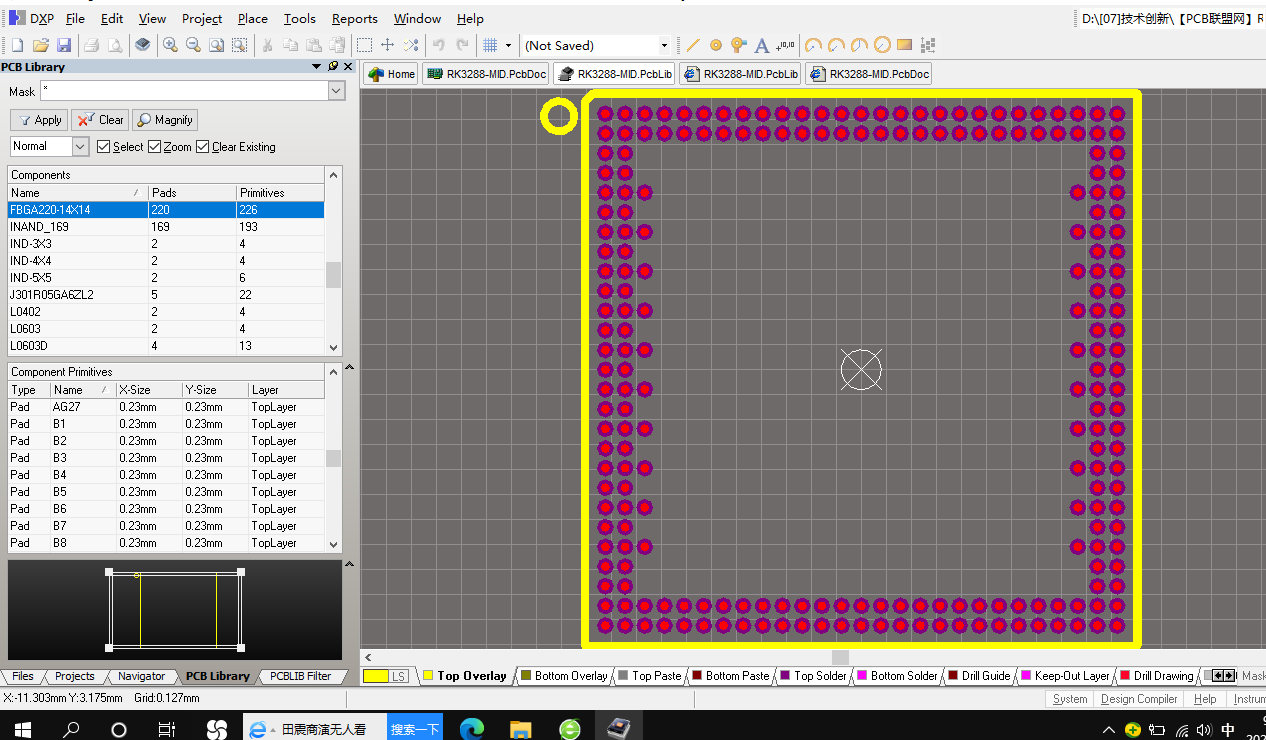Place a coordinate marker with +10,10 tool
Screen dimensions: 1266x740
[x=786, y=45]
